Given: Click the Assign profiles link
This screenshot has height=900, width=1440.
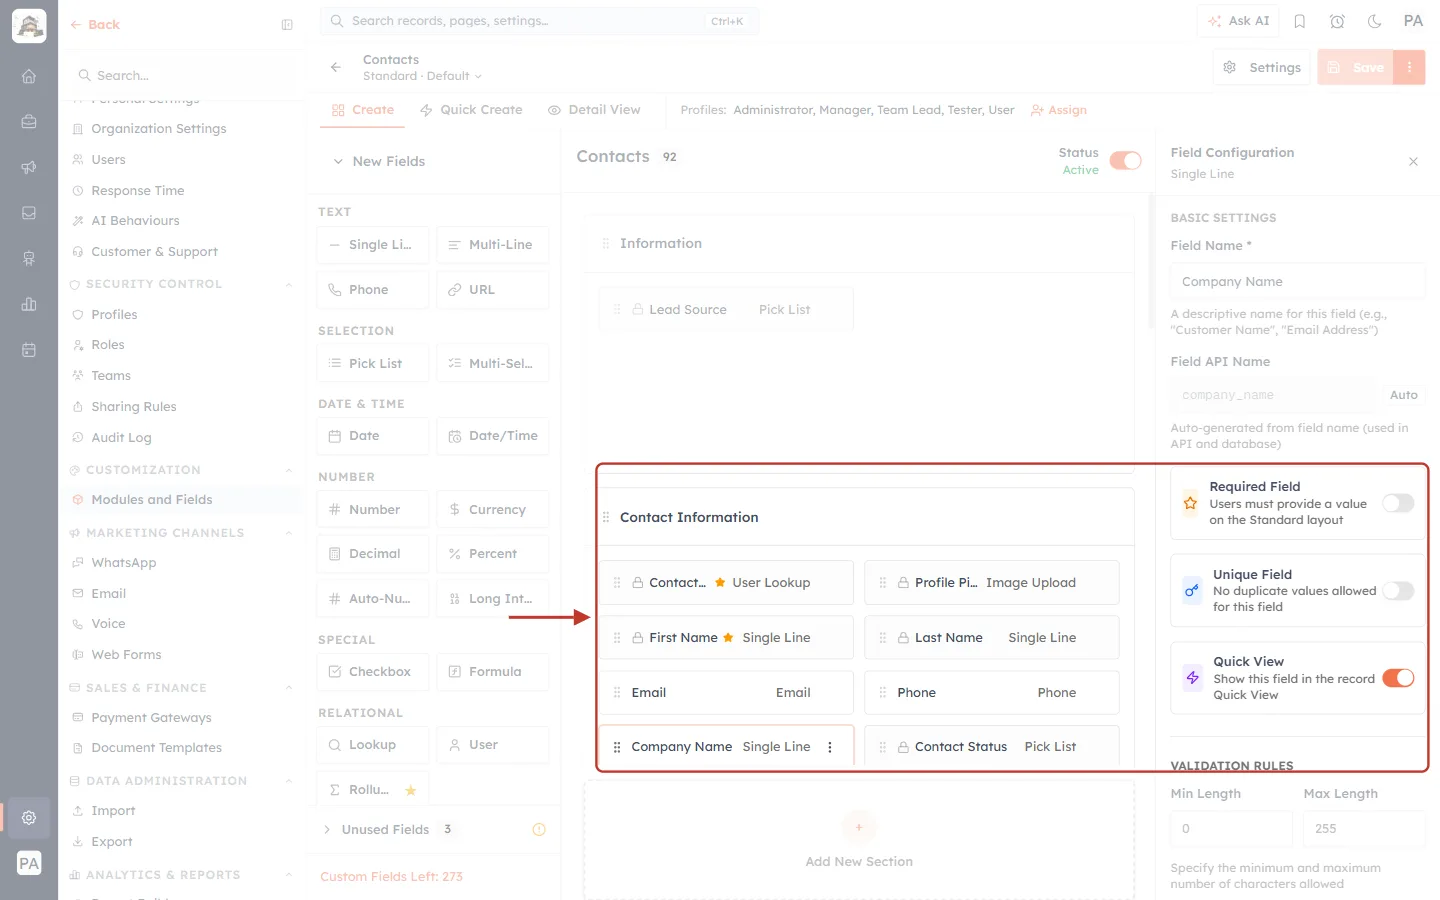Looking at the screenshot, I should coord(1059,110).
